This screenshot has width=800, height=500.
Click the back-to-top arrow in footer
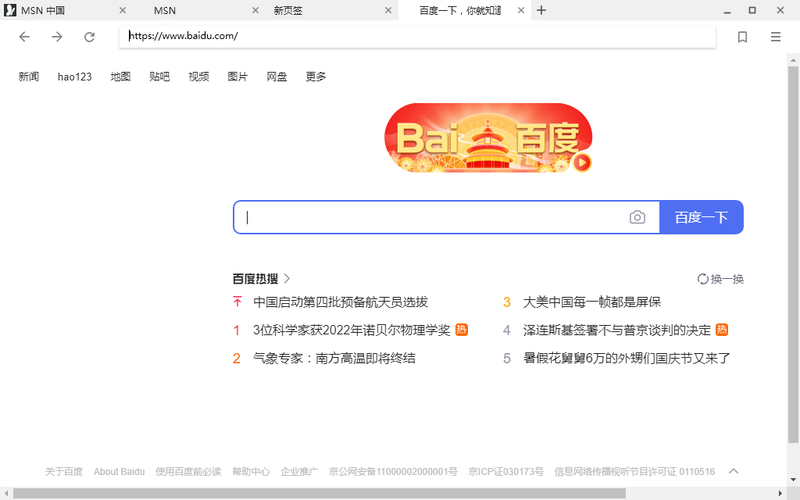(x=733, y=471)
